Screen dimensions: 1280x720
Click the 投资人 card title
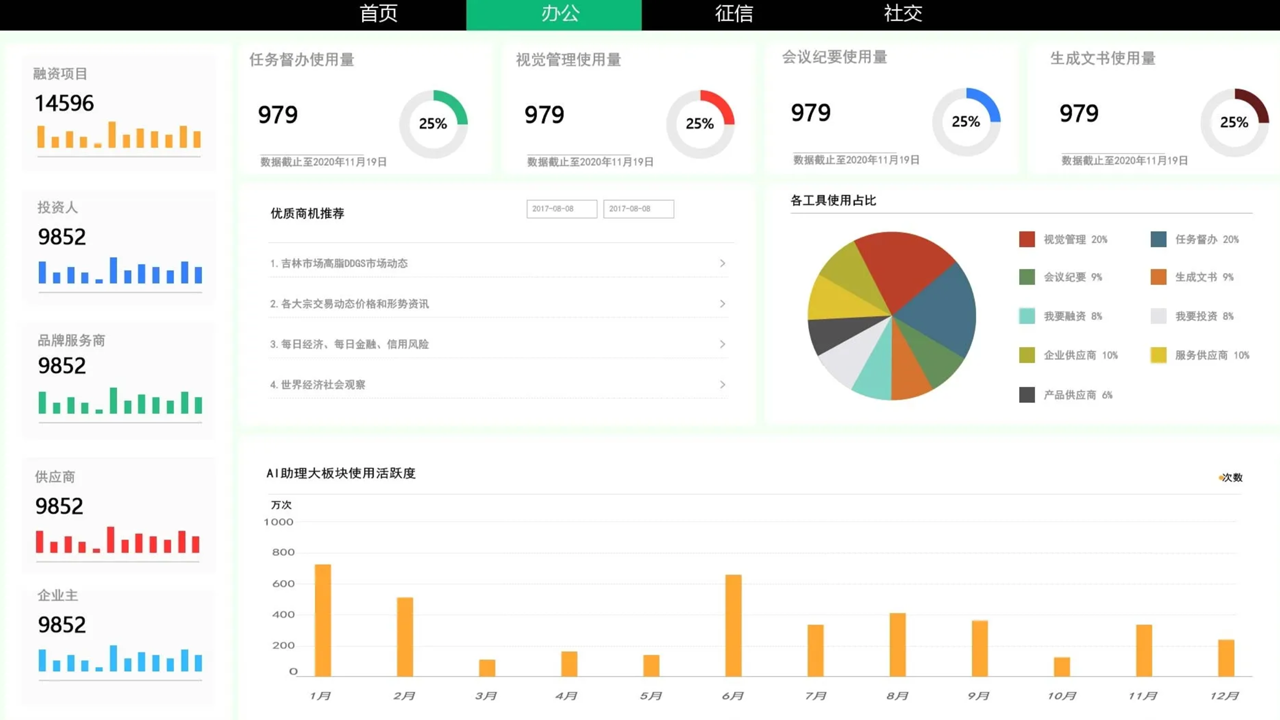(x=57, y=207)
